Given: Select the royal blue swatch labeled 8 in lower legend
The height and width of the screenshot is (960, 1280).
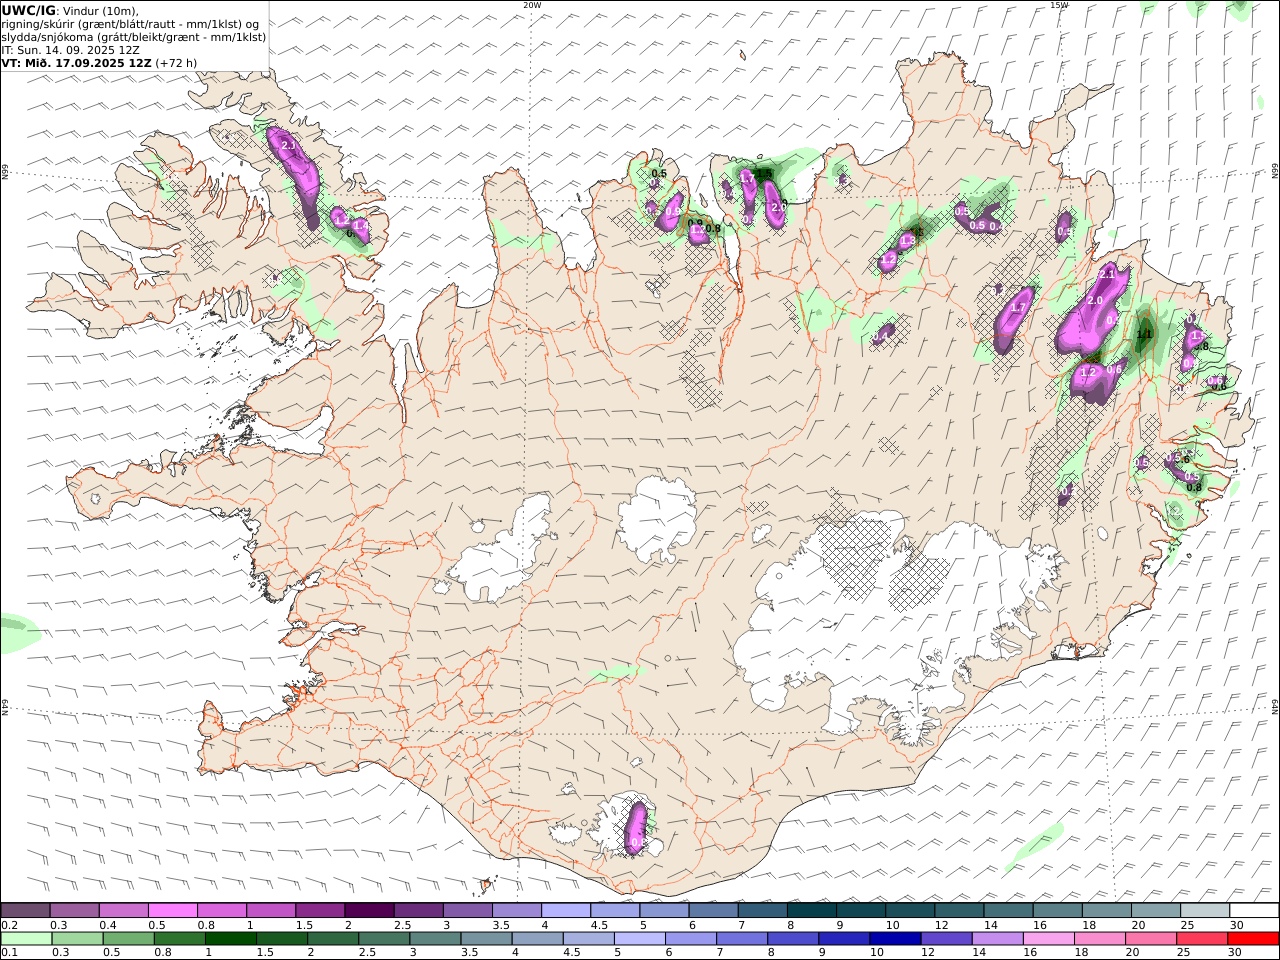Looking at the screenshot, I should (x=793, y=939).
